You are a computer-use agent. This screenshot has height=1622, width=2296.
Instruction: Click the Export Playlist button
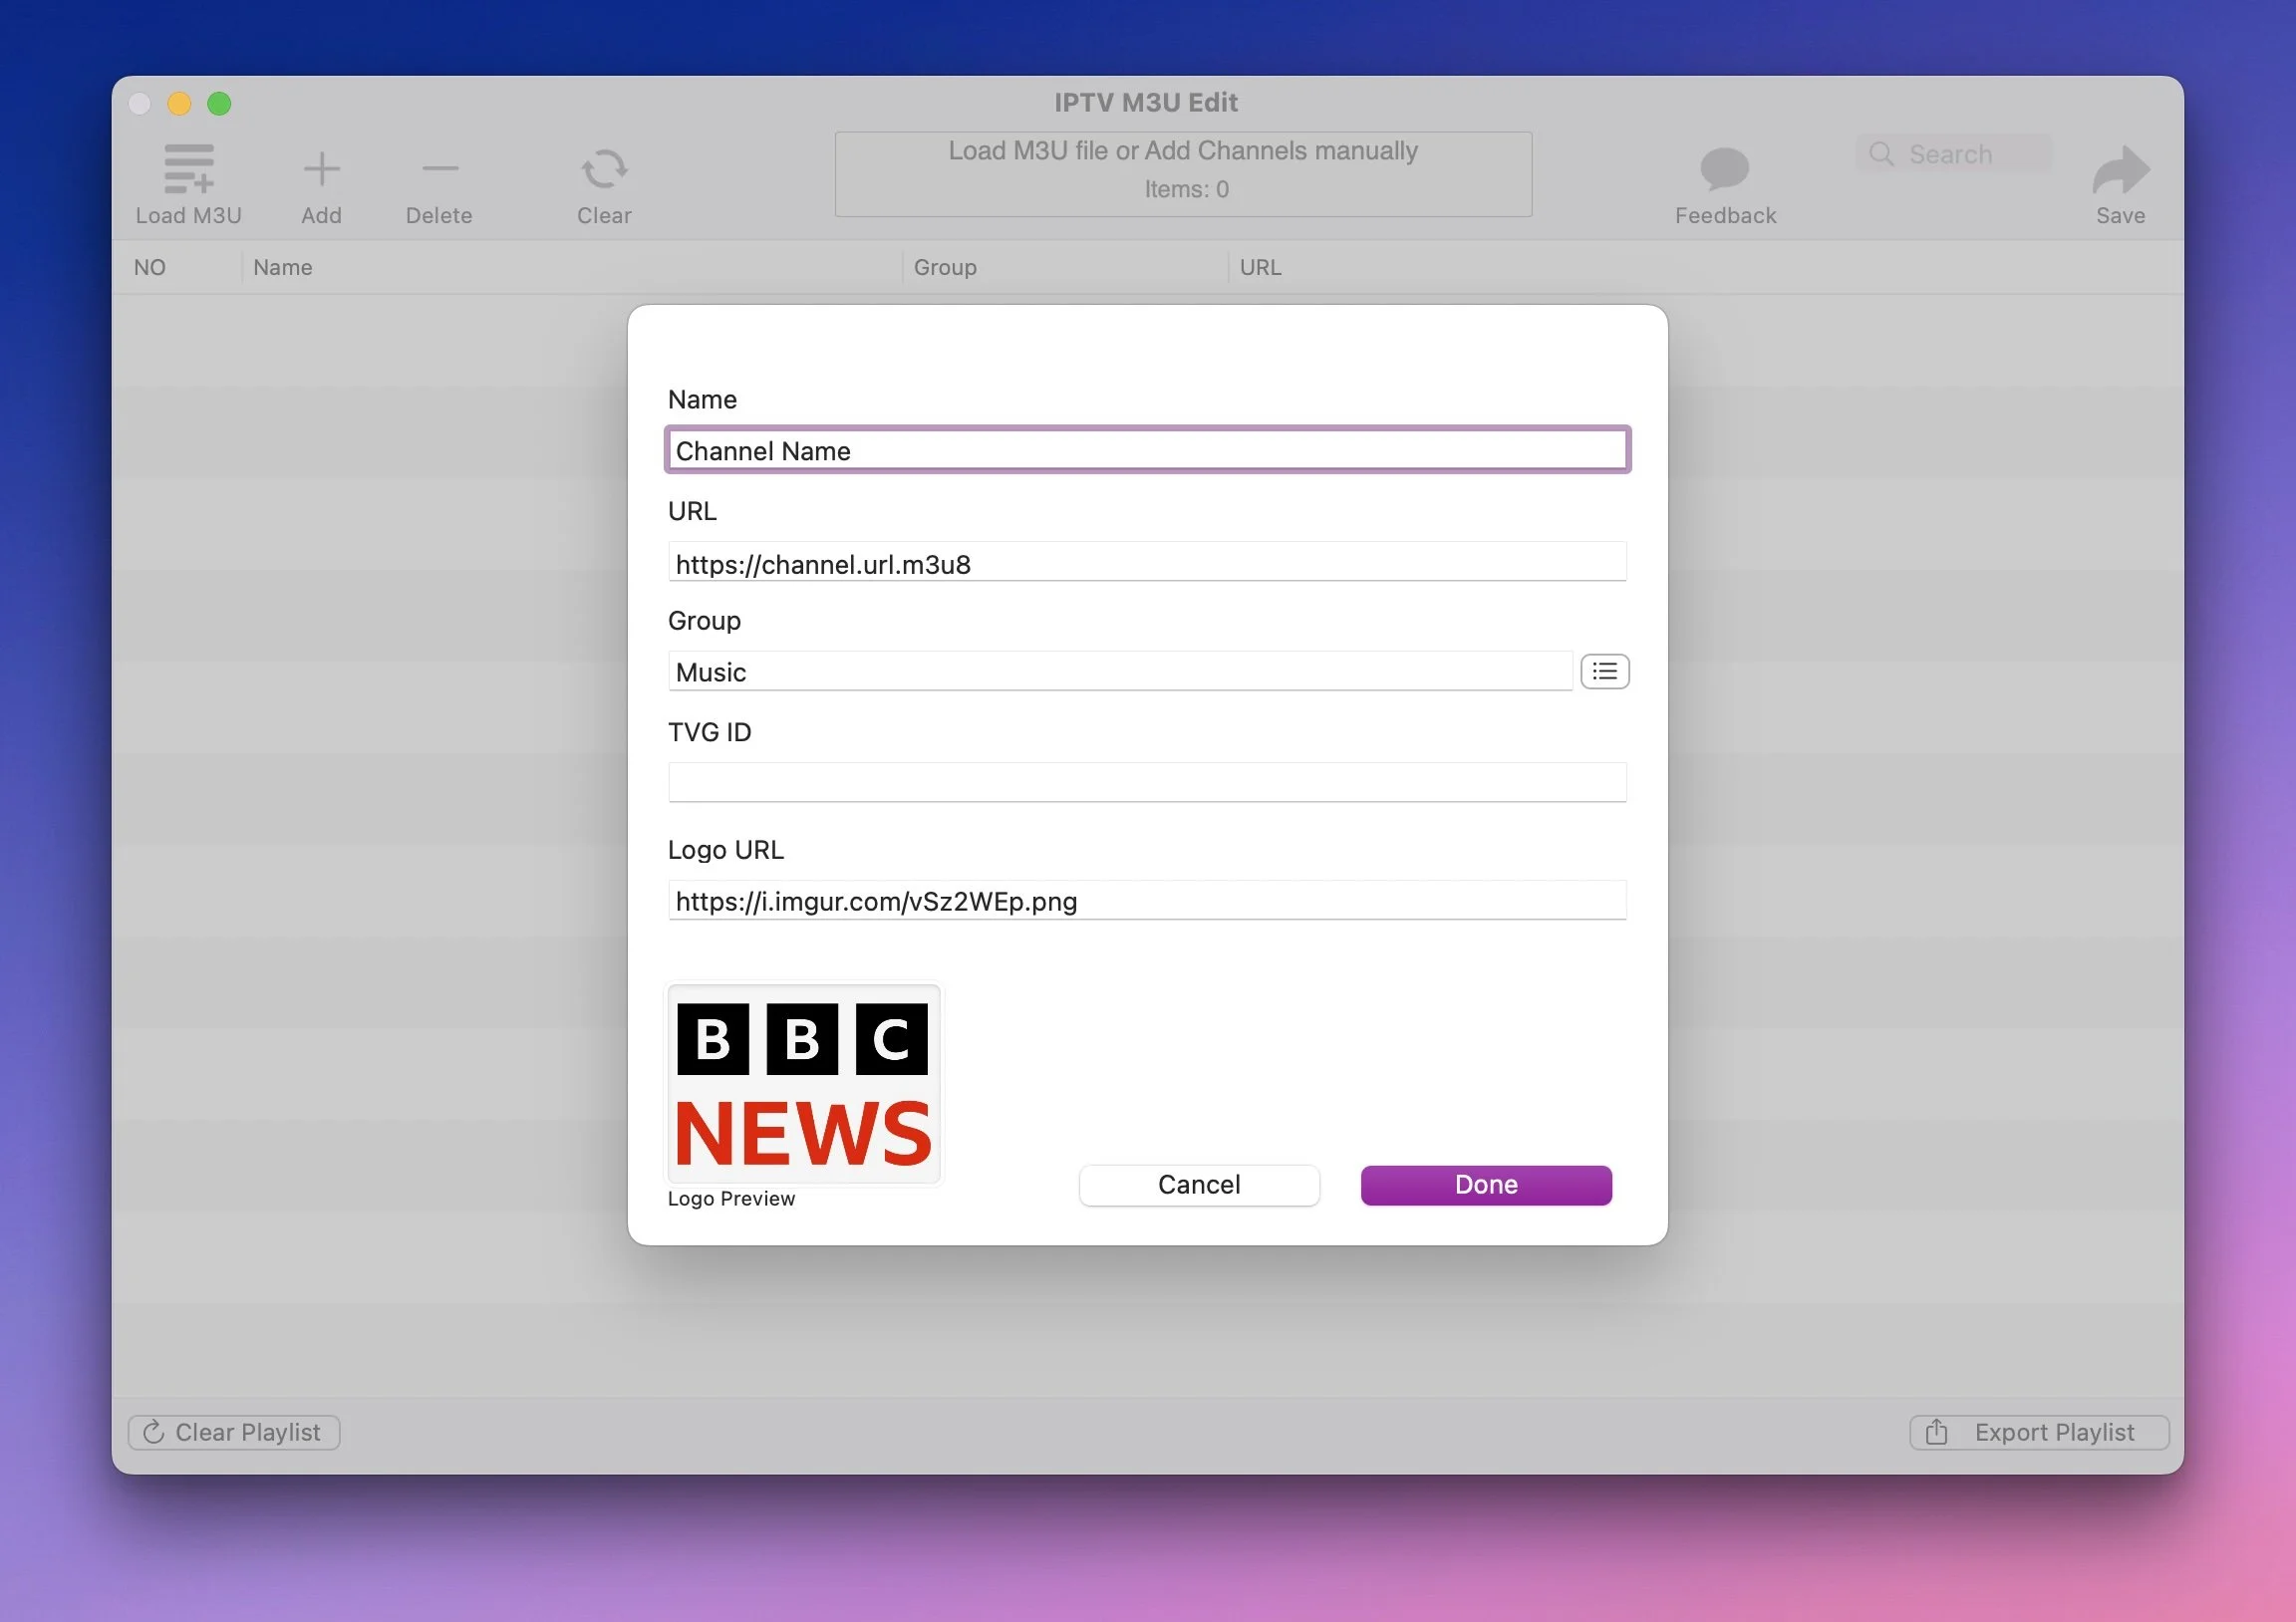[x=2039, y=1432]
